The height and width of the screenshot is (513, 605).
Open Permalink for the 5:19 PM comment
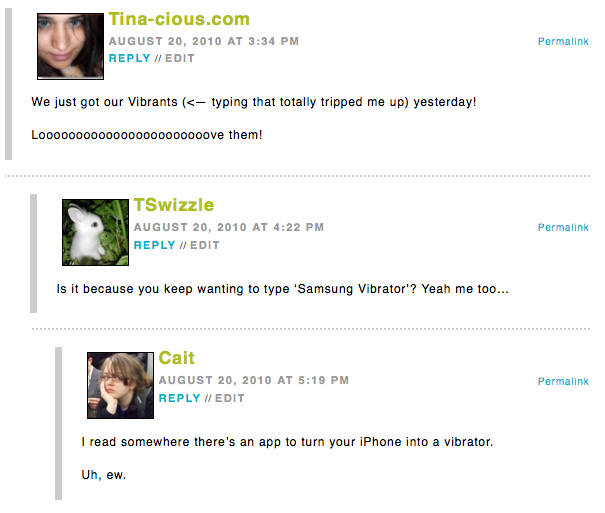point(563,381)
